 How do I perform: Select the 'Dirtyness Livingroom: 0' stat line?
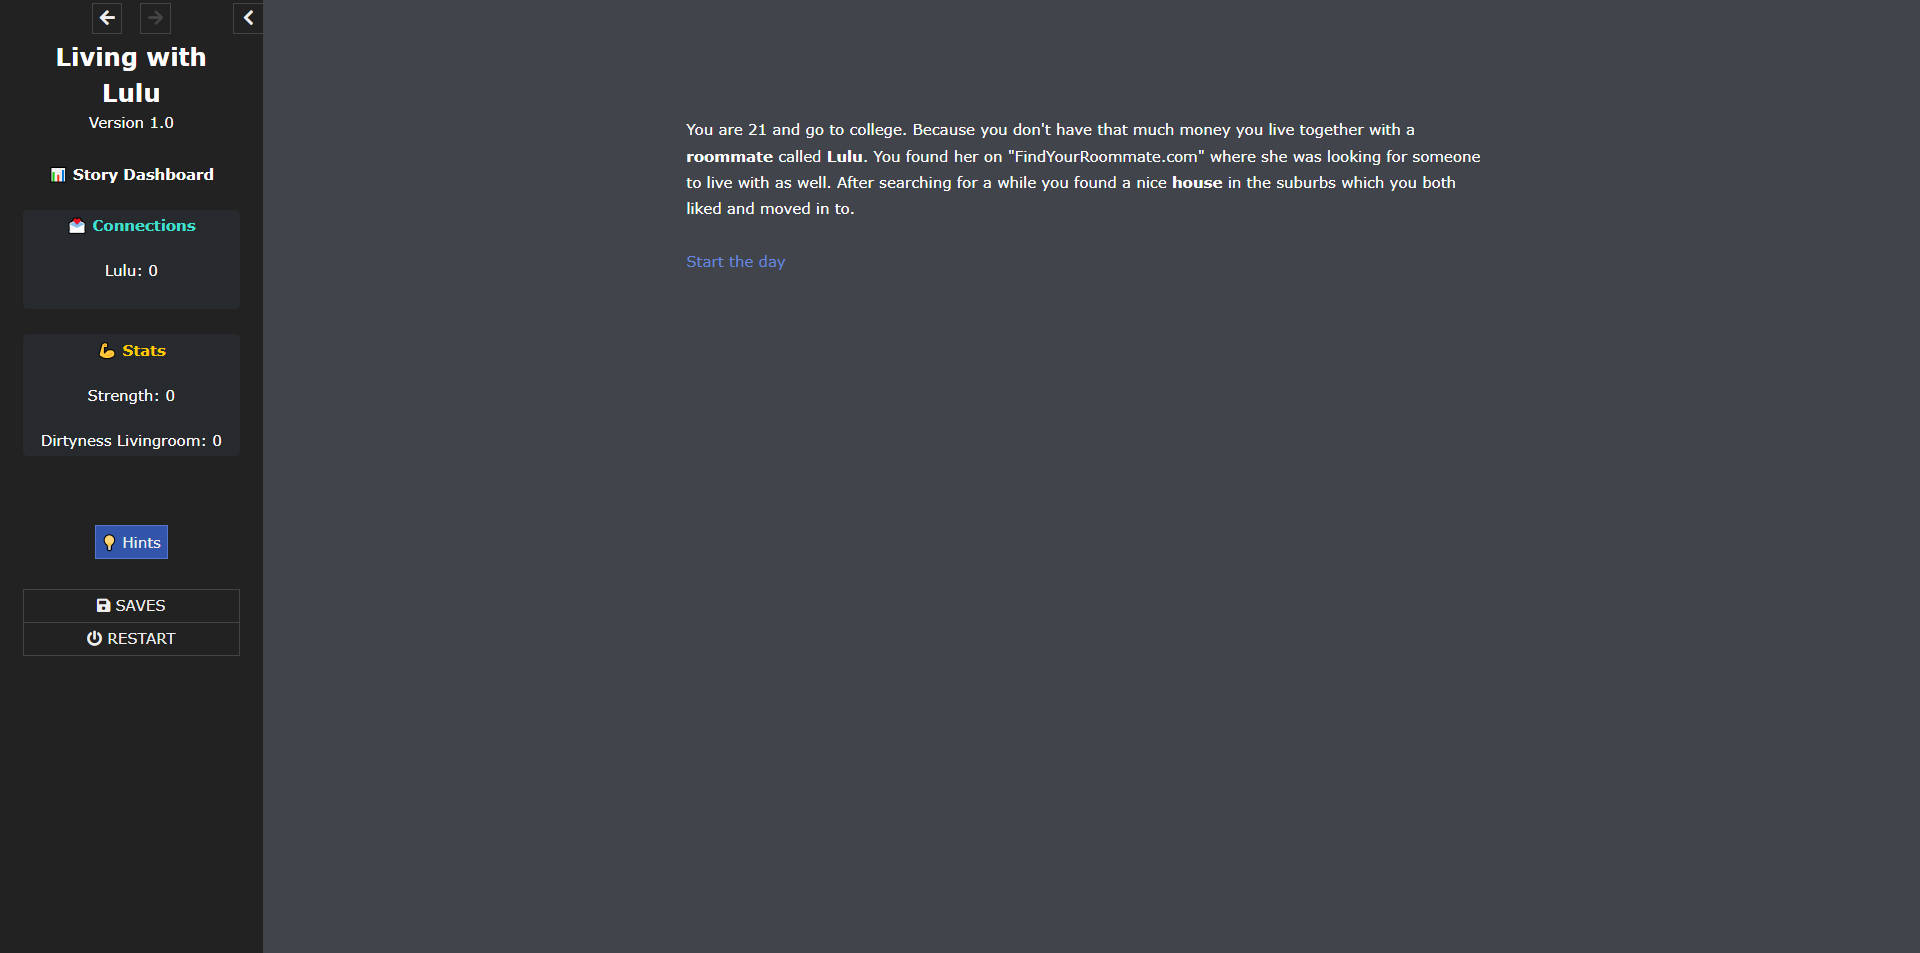pos(131,441)
